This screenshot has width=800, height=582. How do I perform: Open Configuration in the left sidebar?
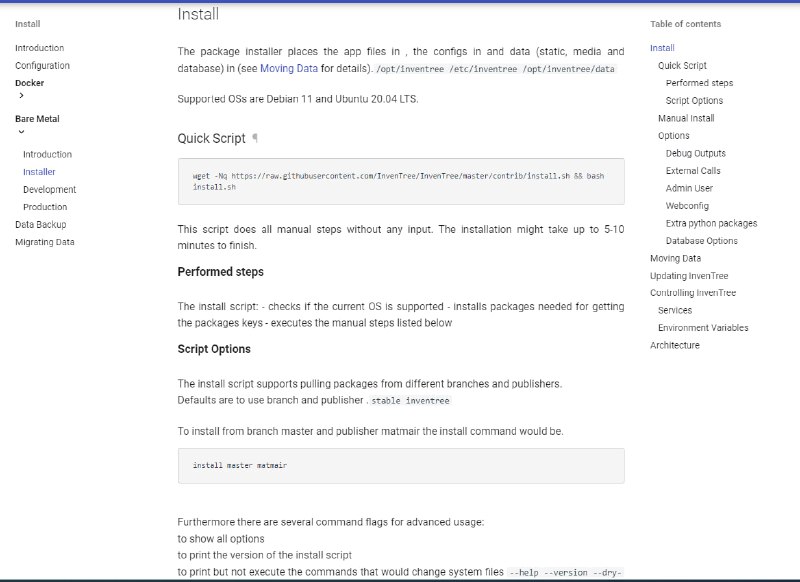pyautogui.click(x=42, y=66)
